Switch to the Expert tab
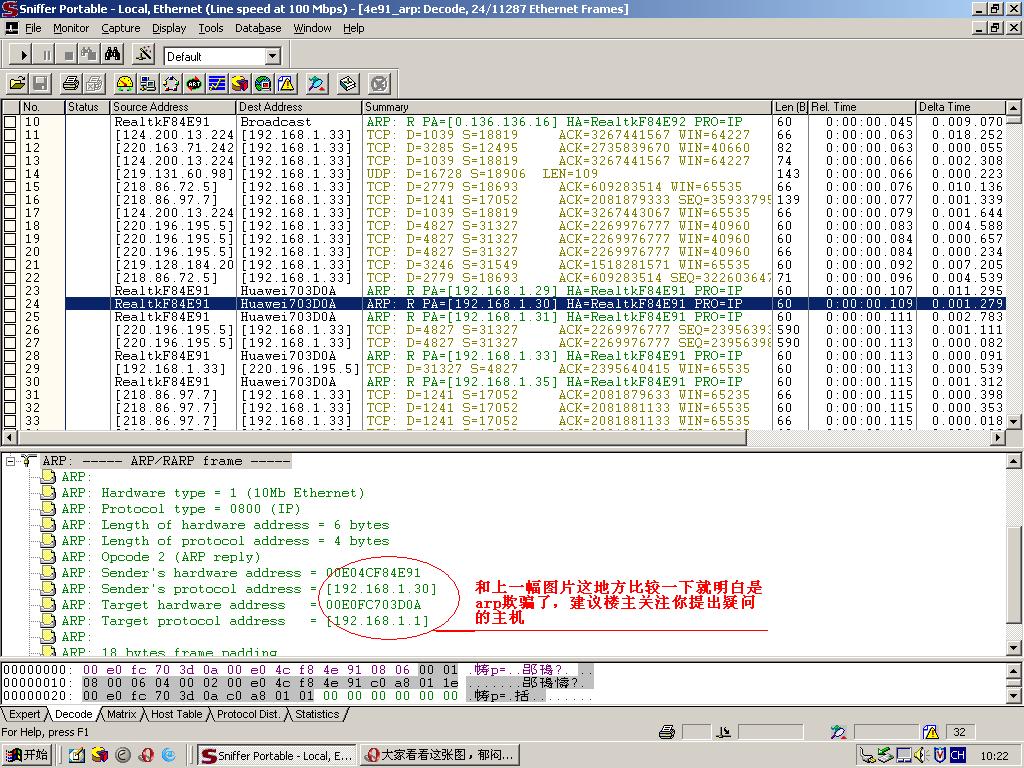 point(25,714)
